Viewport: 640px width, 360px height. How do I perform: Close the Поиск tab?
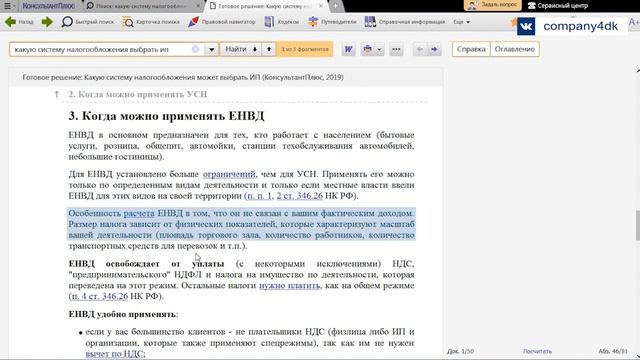point(198,6)
